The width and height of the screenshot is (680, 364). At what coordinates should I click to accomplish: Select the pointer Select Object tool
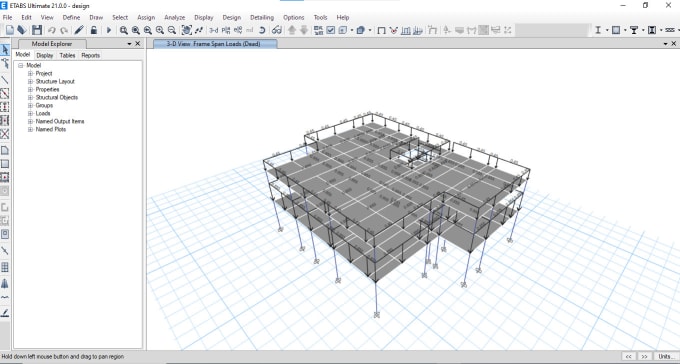[5, 50]
